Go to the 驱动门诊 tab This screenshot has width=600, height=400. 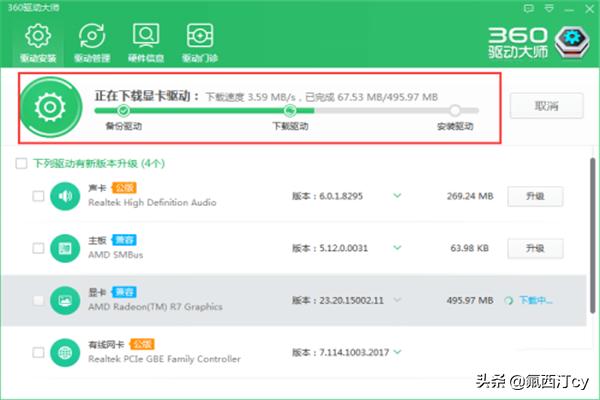pyautogui.click(x=200, y=43)
